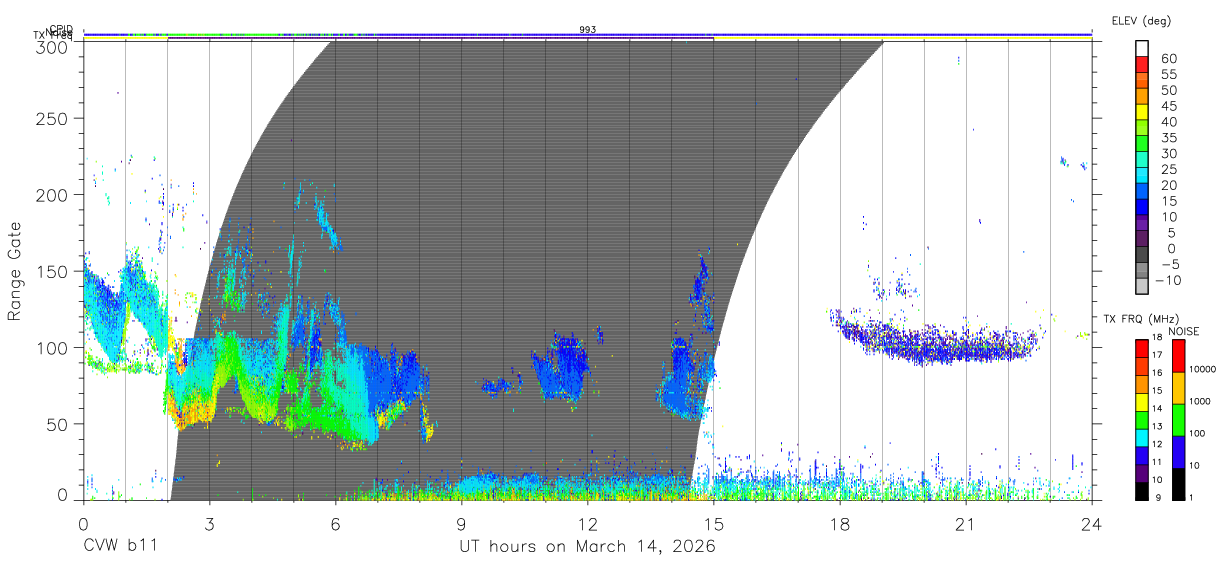Click the red segment of ELEV color bar

coord(1143,65)
